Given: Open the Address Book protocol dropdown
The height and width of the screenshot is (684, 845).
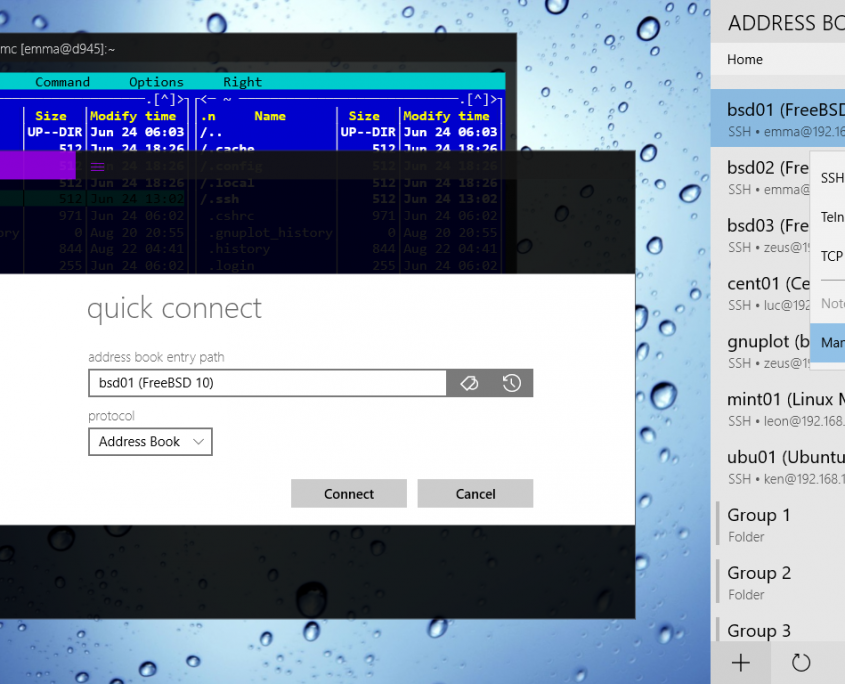Looking at the screenshot, I should [x=150, y=441].
